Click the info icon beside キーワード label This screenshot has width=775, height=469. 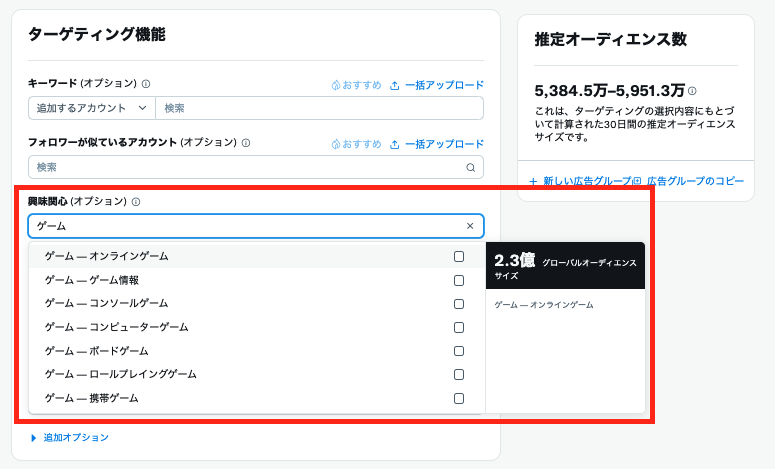146,85
